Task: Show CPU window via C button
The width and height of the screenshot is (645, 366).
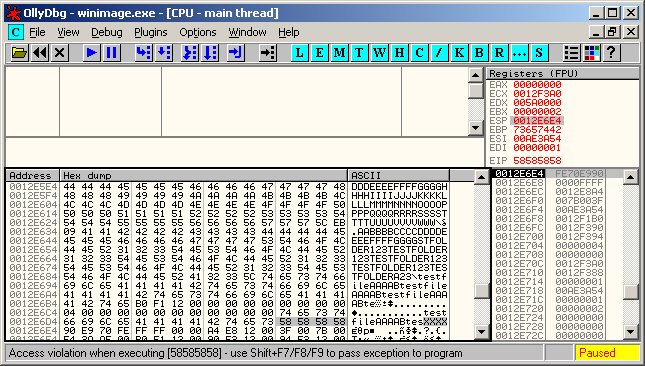Action: [419, 53]
